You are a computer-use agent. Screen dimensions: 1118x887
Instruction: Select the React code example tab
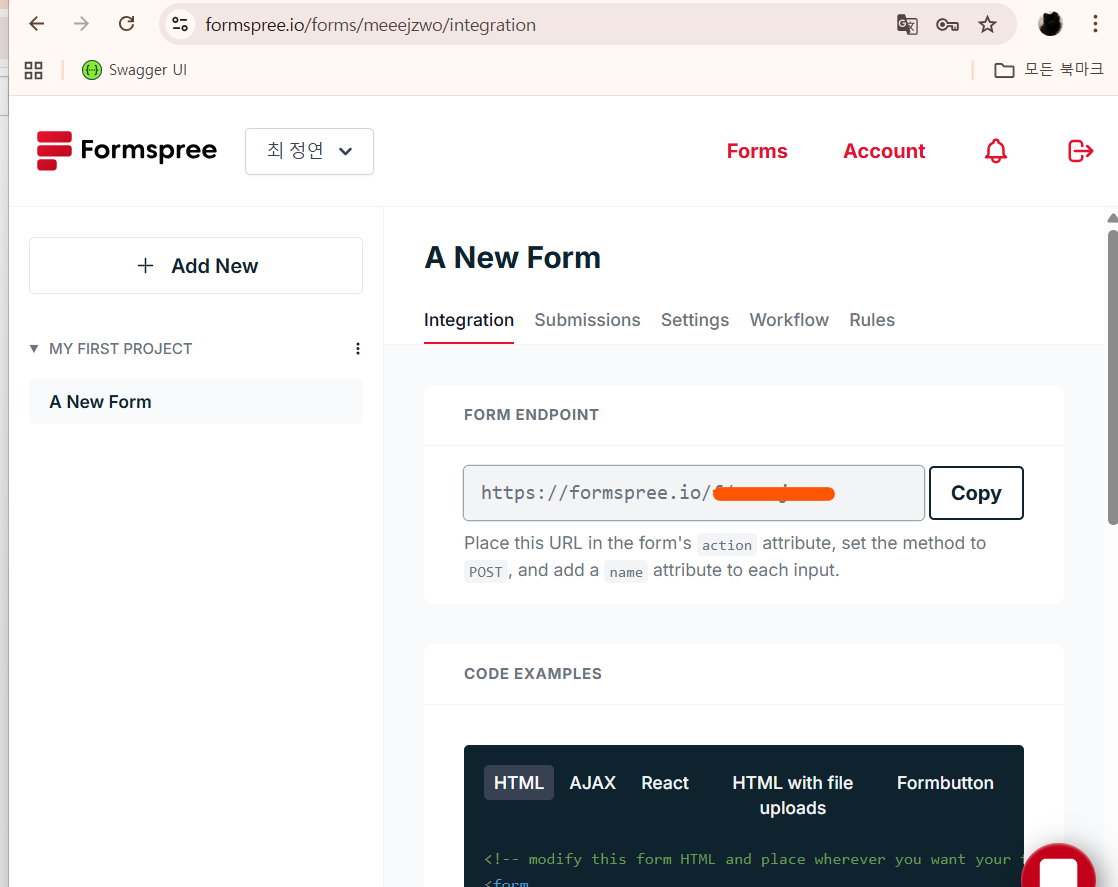click(665, 783)
